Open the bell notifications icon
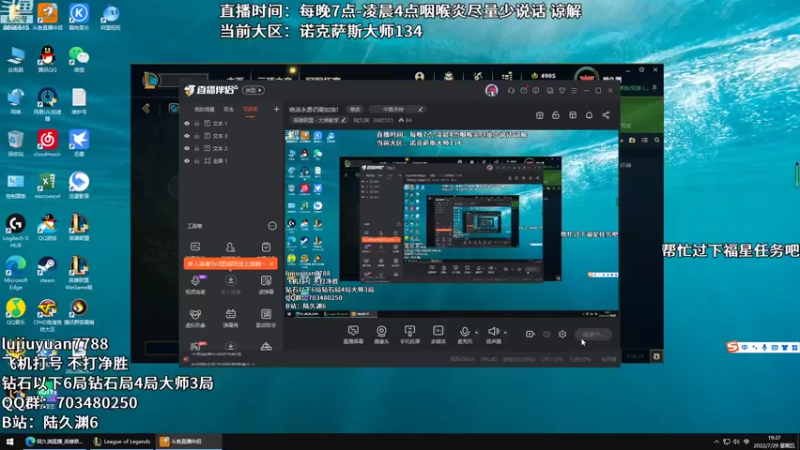 (589, 115)
